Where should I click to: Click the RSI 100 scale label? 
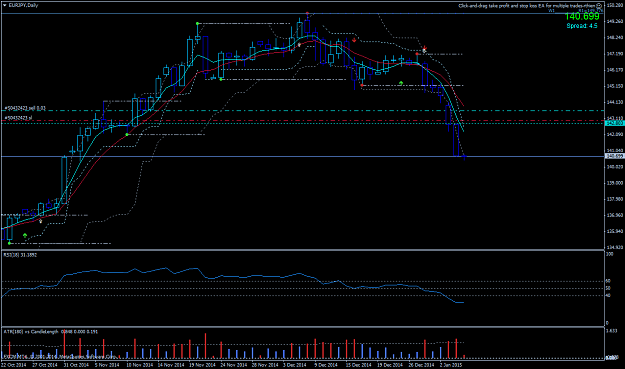tap(609, 254)
